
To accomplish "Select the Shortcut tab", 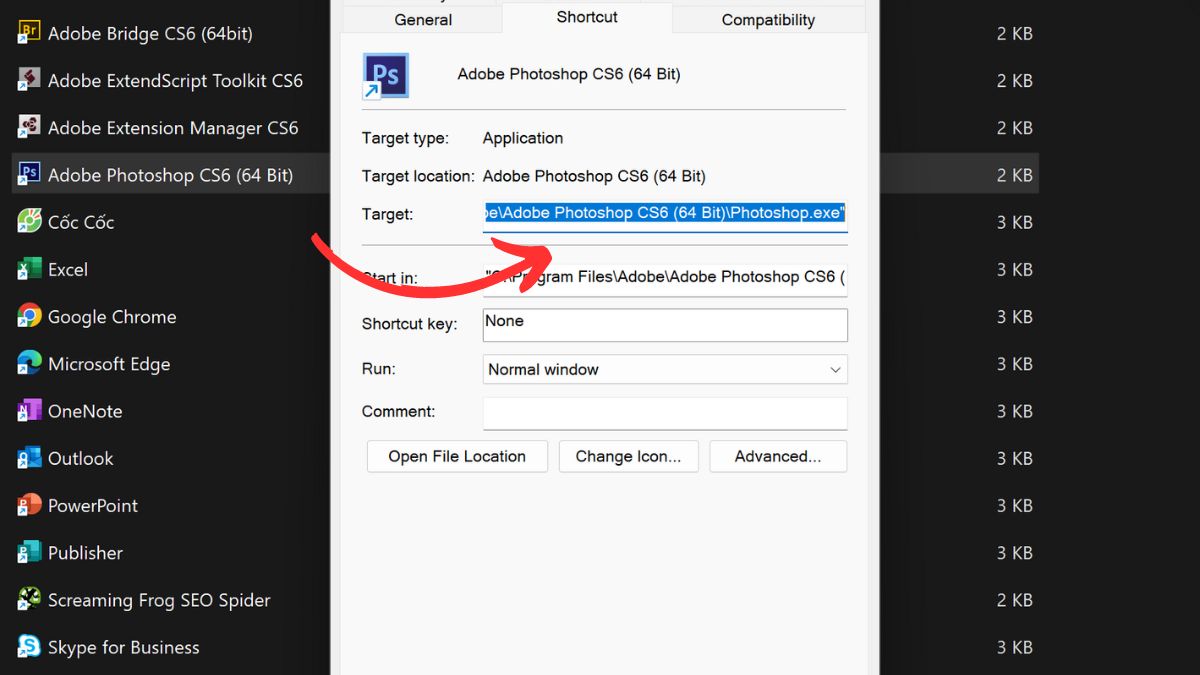I will (x=587, y=17).
